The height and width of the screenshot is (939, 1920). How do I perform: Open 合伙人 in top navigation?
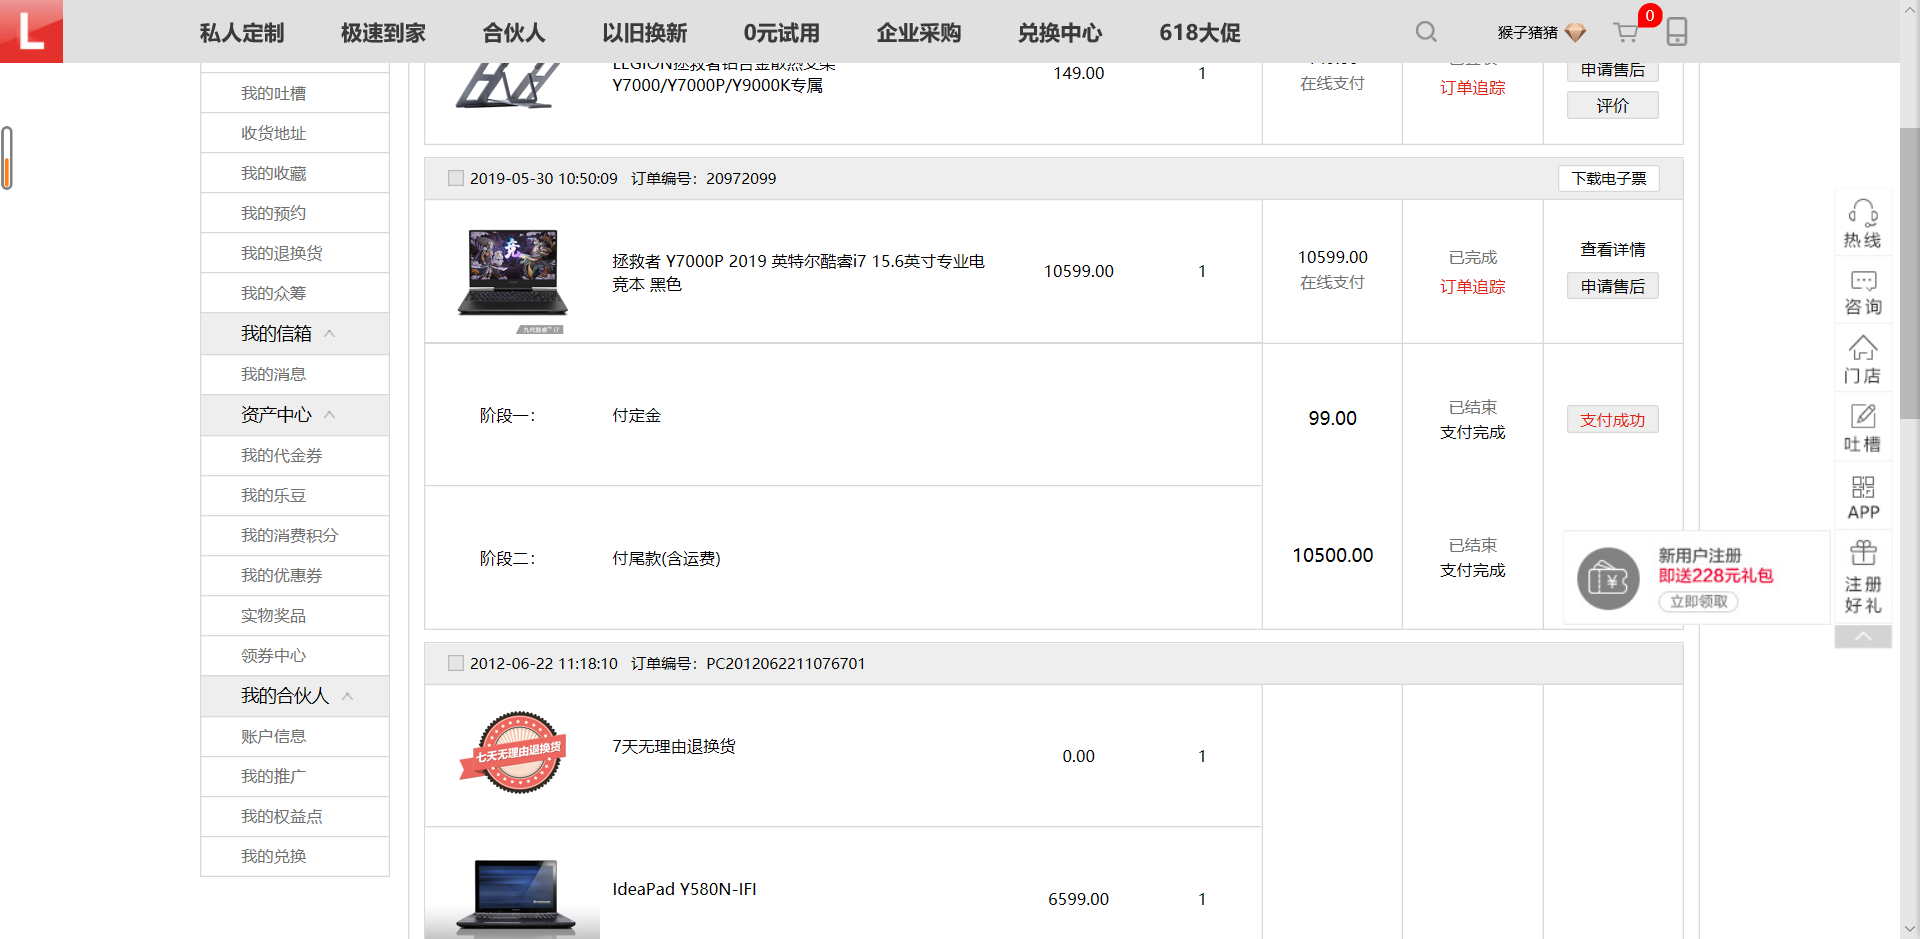click(514, 33)
